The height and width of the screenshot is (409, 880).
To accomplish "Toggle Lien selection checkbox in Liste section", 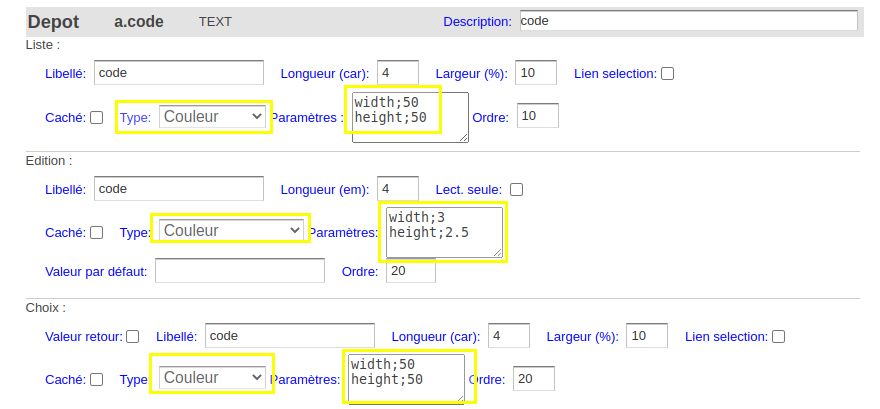I will [667, 73].
